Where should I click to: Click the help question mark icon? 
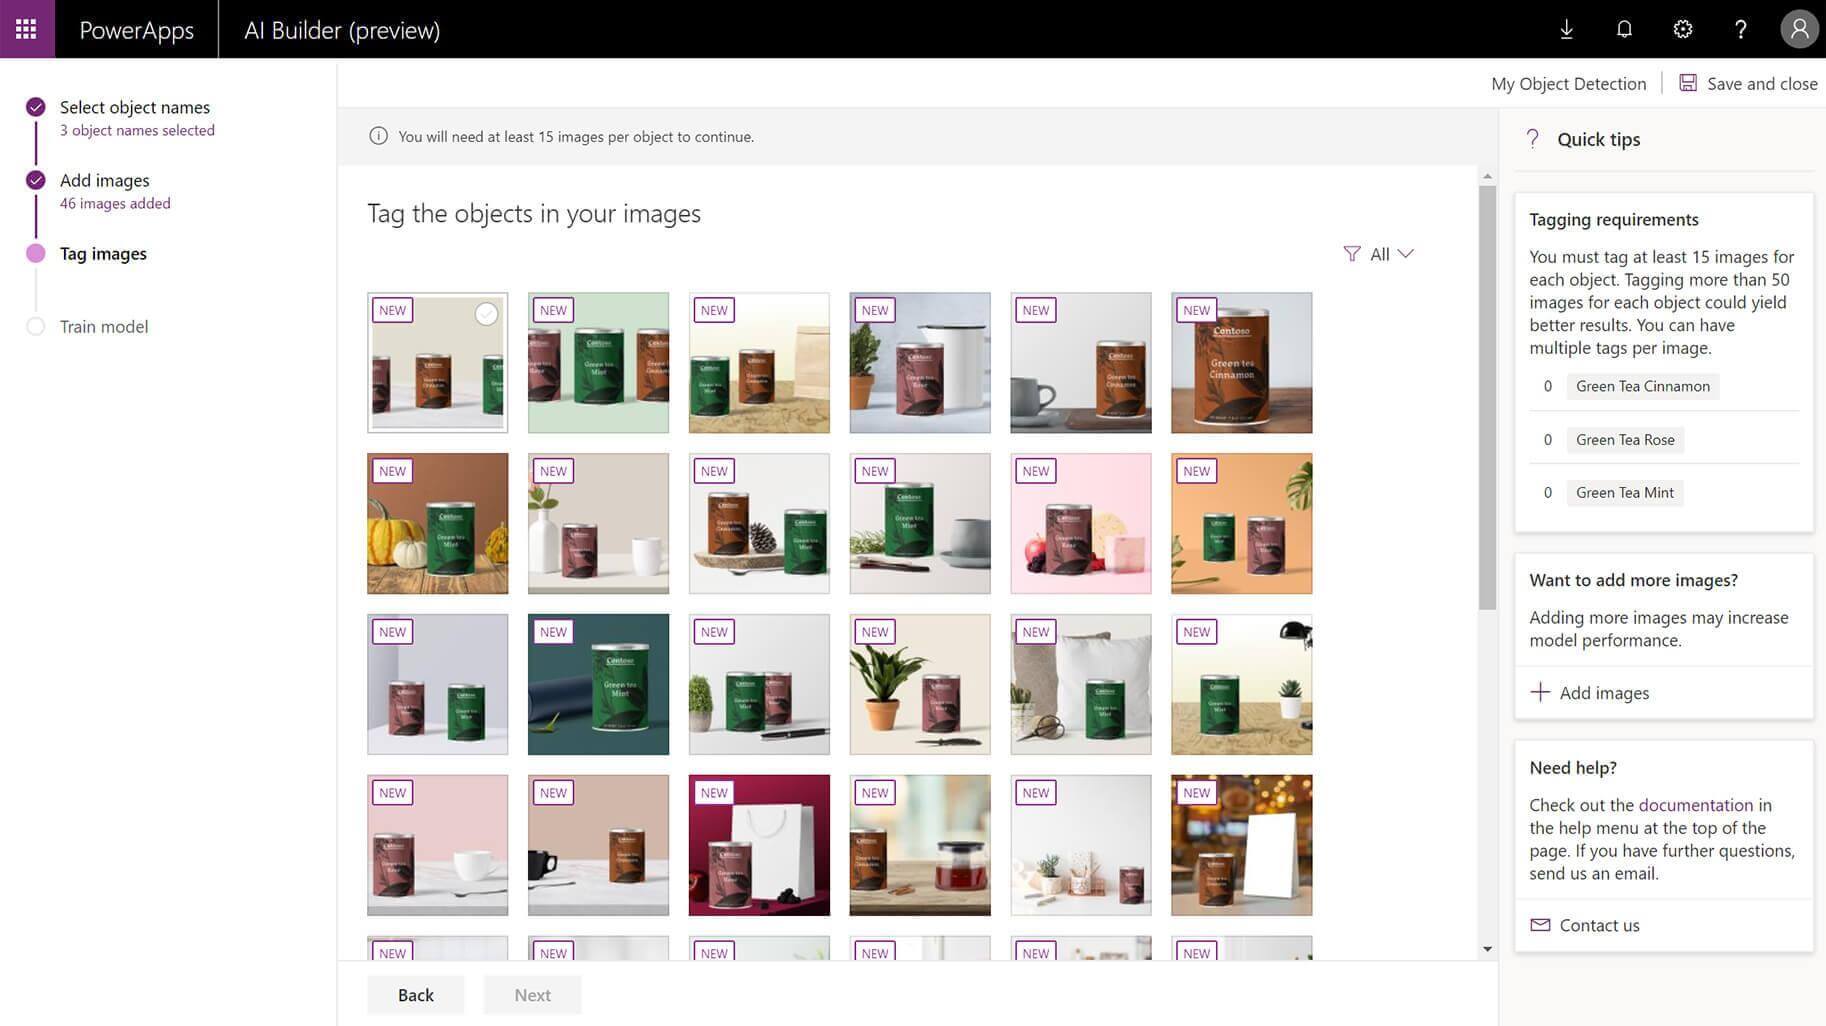coord(1740,29)
